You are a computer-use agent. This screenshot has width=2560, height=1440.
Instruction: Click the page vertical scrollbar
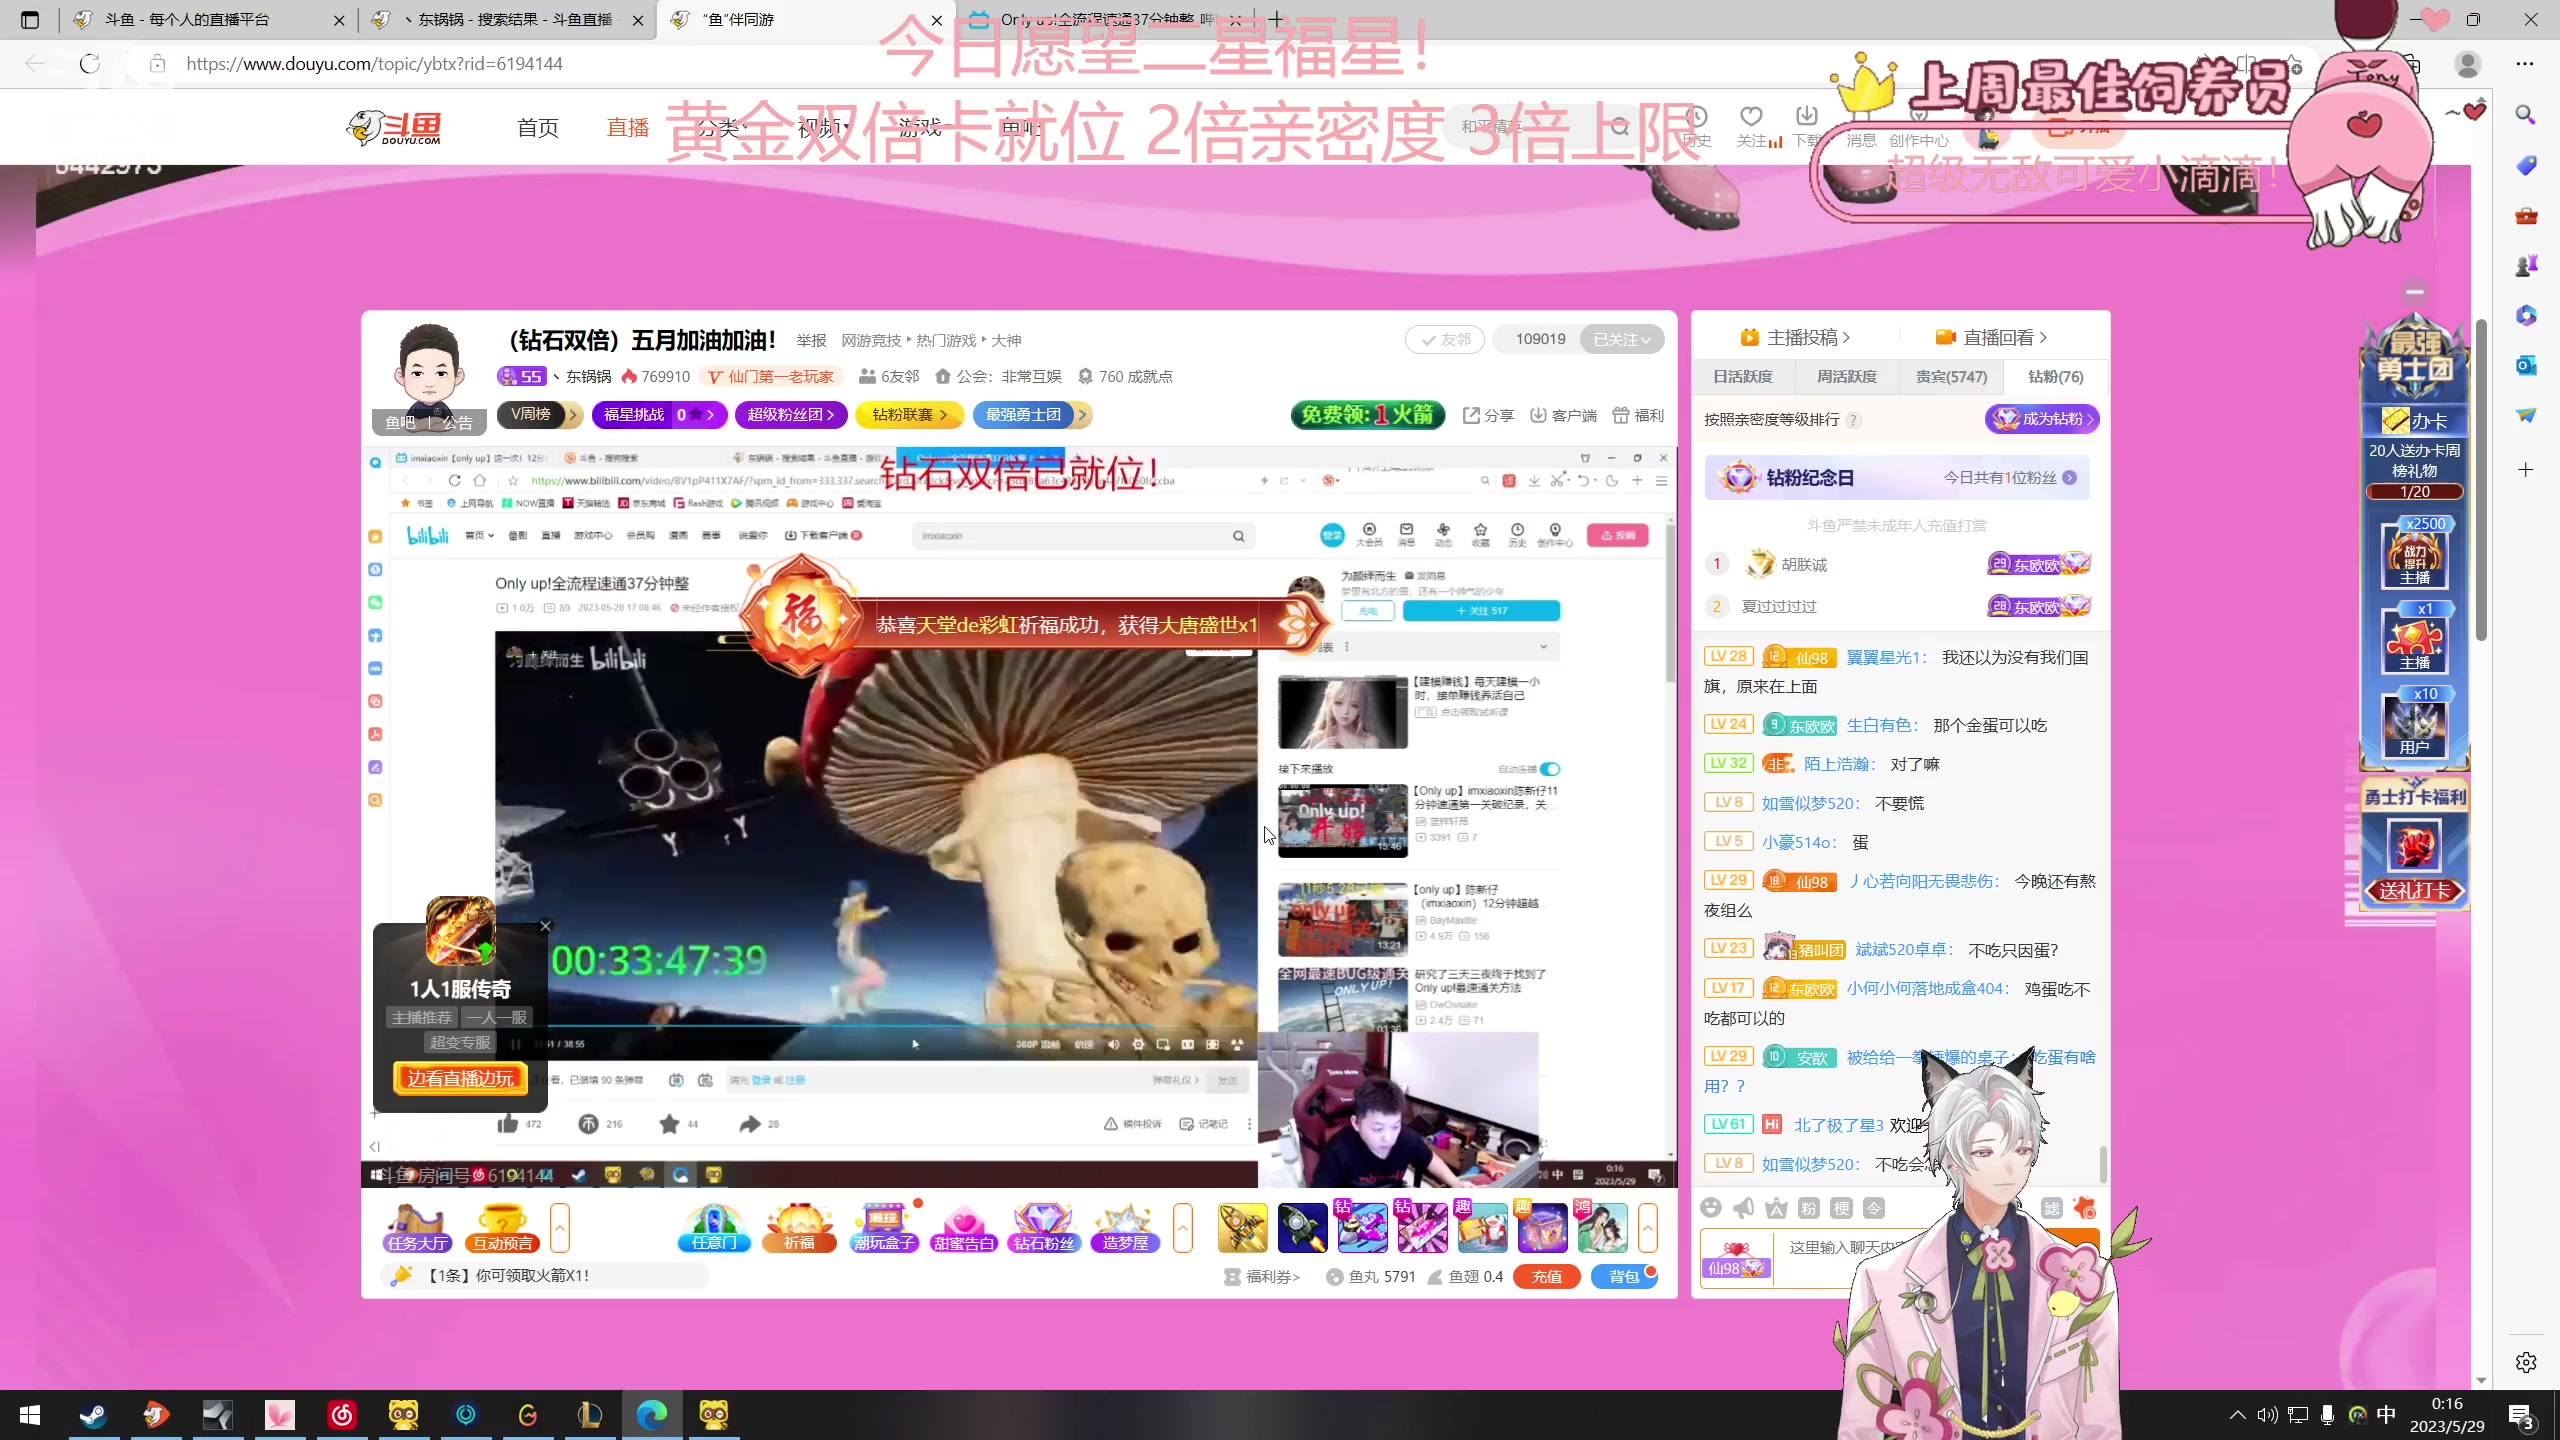point(2481,480)
